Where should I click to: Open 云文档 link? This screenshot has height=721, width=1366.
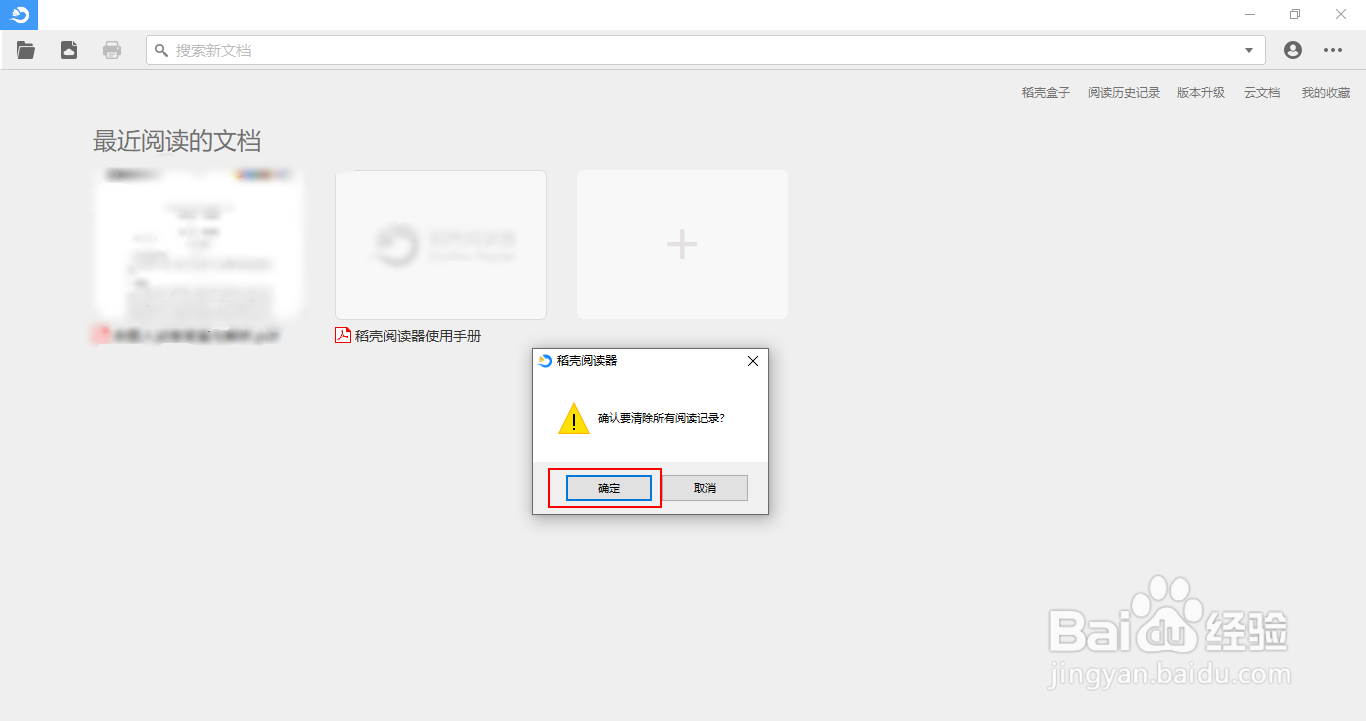pos(1262,92)
